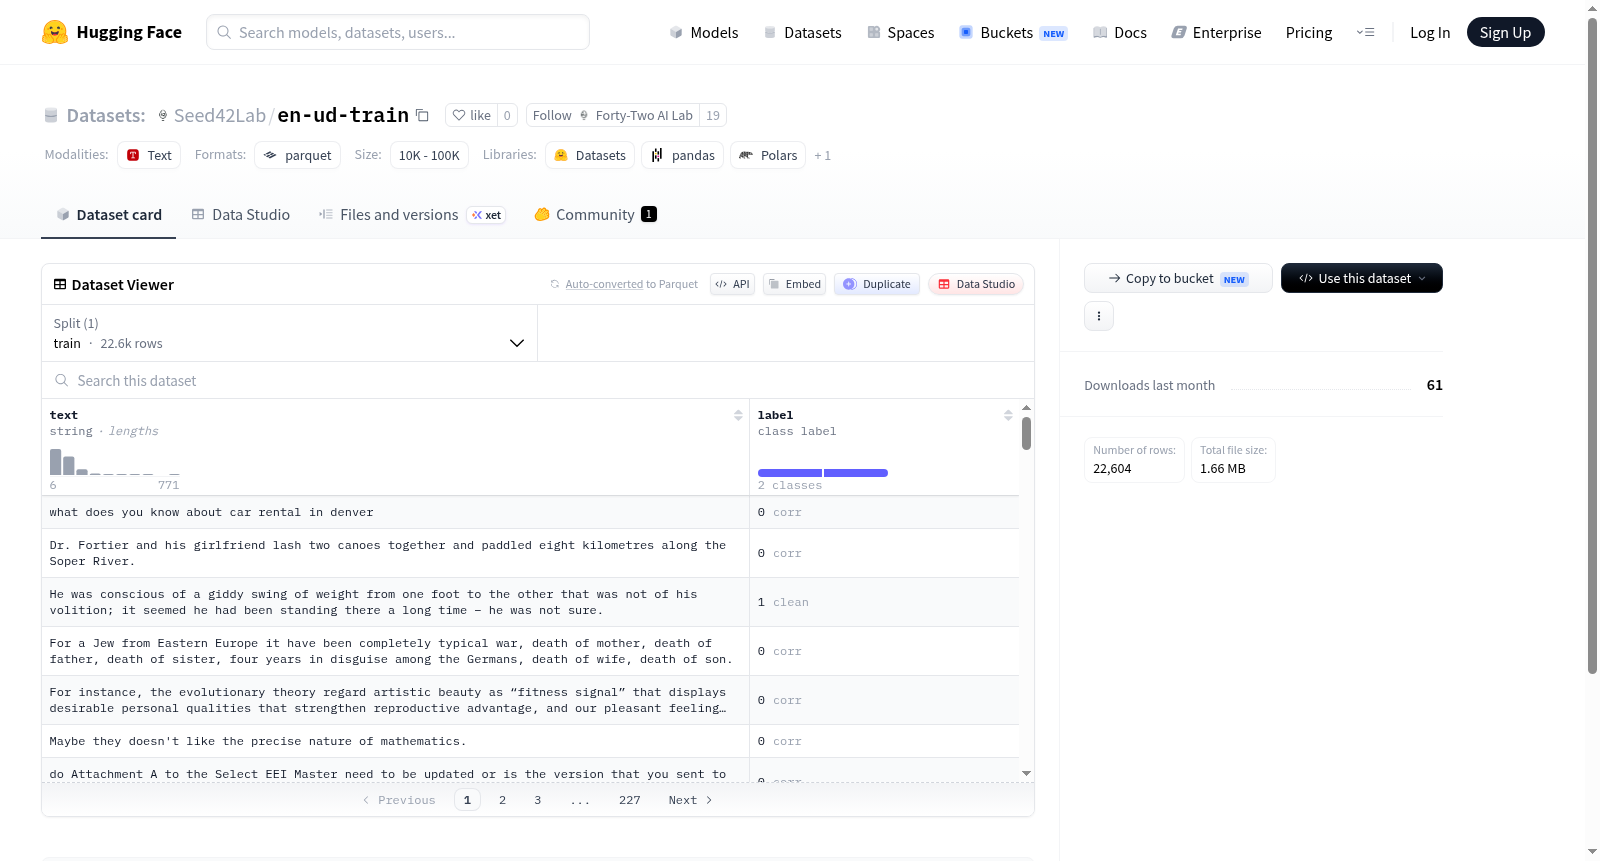Click the row "Maybe they doesn't like the precise"
The image size is (1600, 861).
pyautogui.click(x=530, y=741)
